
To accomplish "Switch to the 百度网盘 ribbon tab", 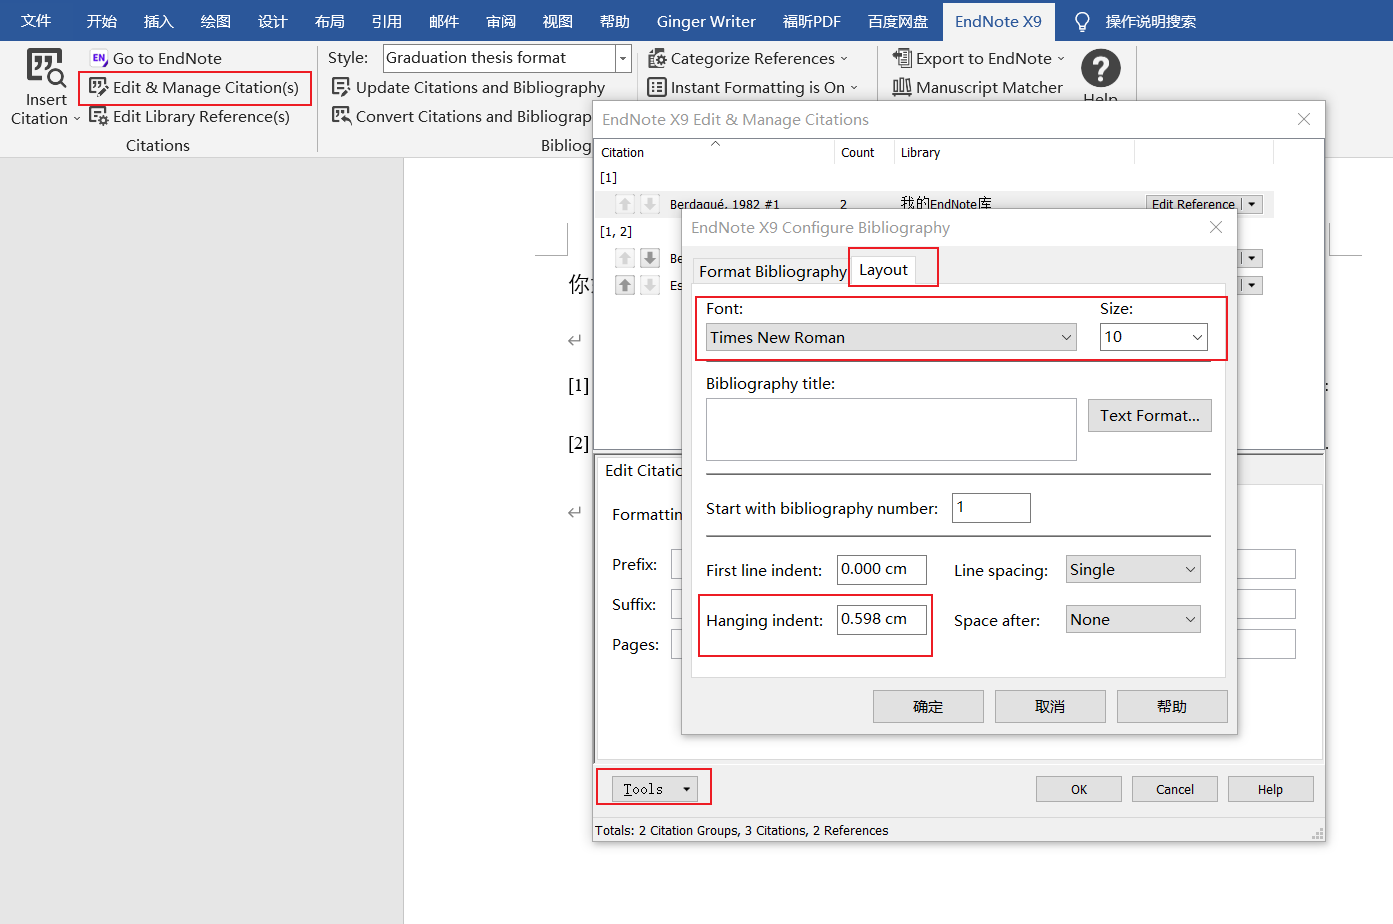I will [x=898, y=21].
